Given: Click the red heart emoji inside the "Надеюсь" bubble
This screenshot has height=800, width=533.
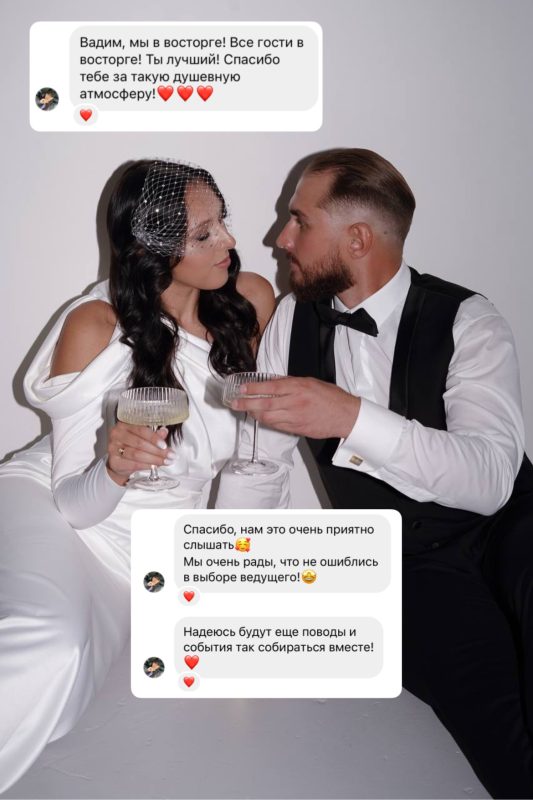Looking at the screenshot, I should click(x=192, y=662).
